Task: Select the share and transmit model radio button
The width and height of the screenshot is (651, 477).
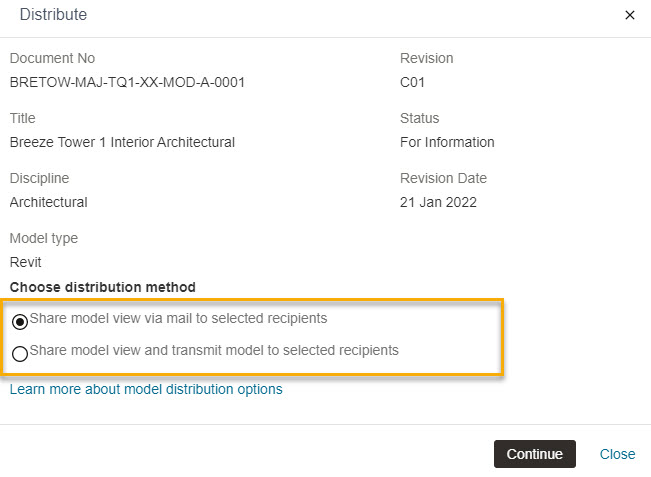Action: [x=20, y=354]
